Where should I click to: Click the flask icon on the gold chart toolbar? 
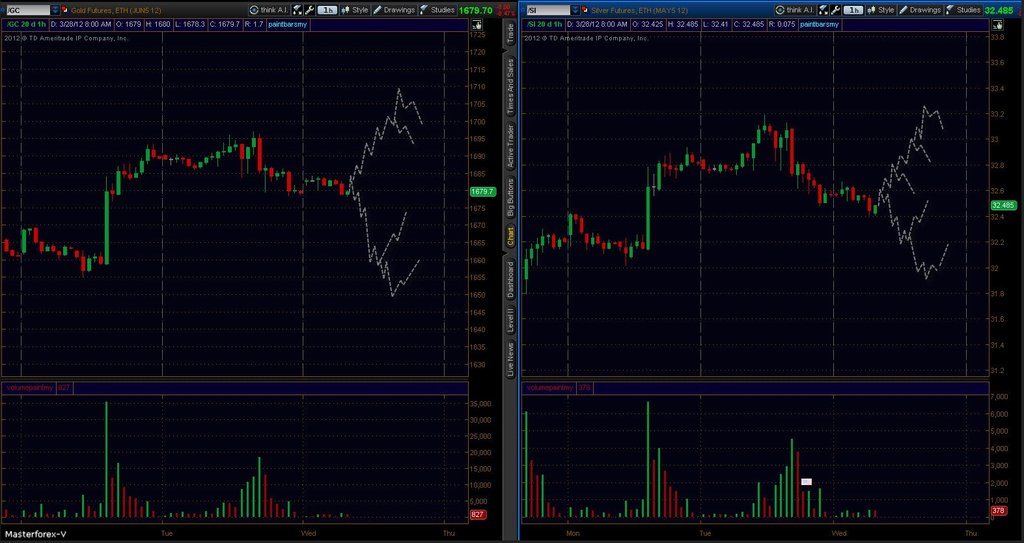298,10
